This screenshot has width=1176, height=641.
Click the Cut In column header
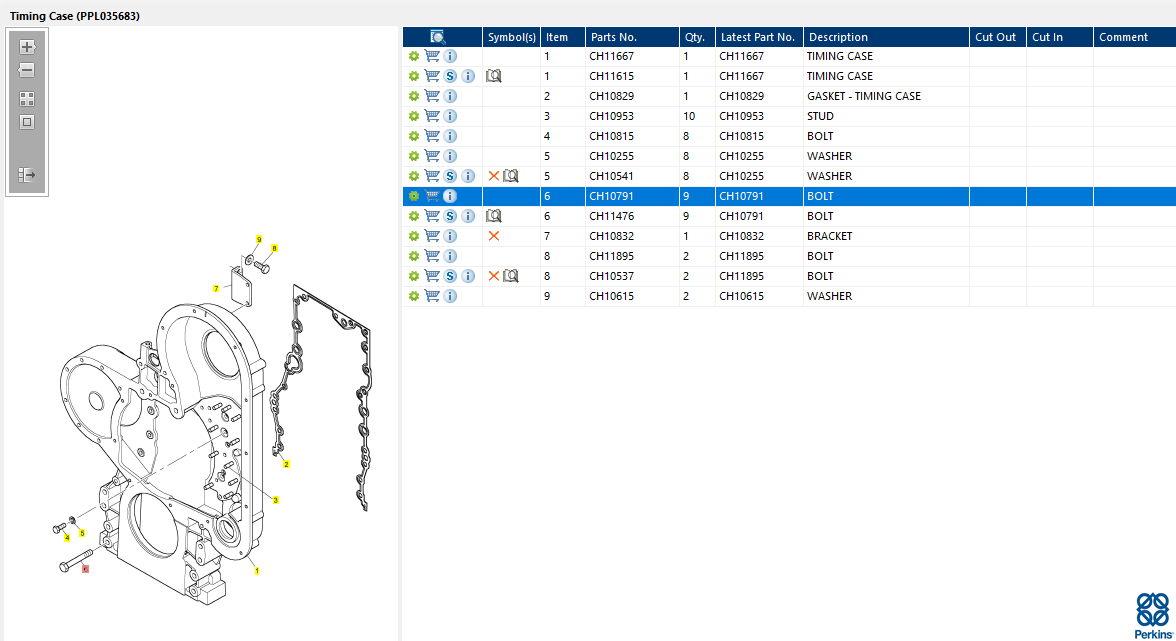coord(1060,37)
